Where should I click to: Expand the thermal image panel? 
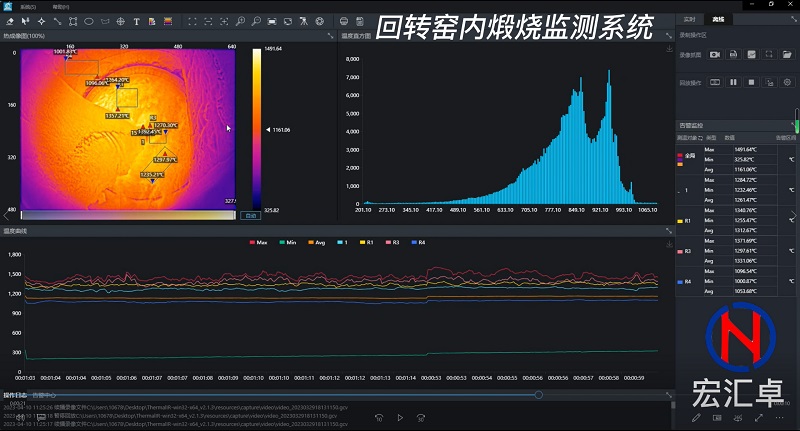(330, 36)
